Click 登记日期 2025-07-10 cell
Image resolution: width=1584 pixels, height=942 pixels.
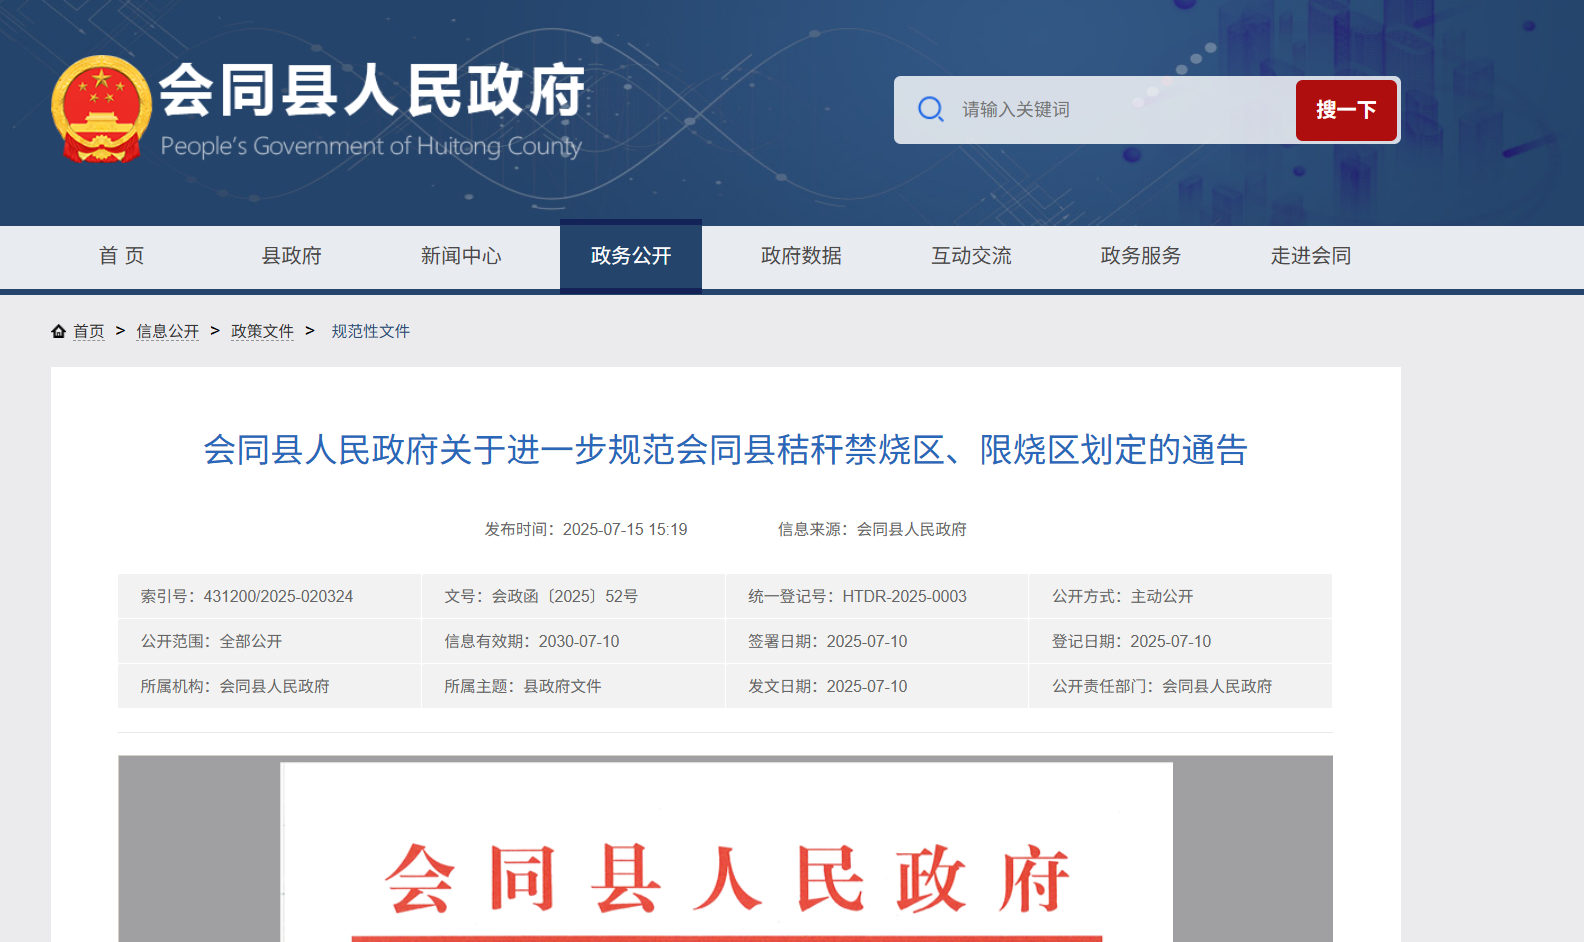(x=1180, y=641)
